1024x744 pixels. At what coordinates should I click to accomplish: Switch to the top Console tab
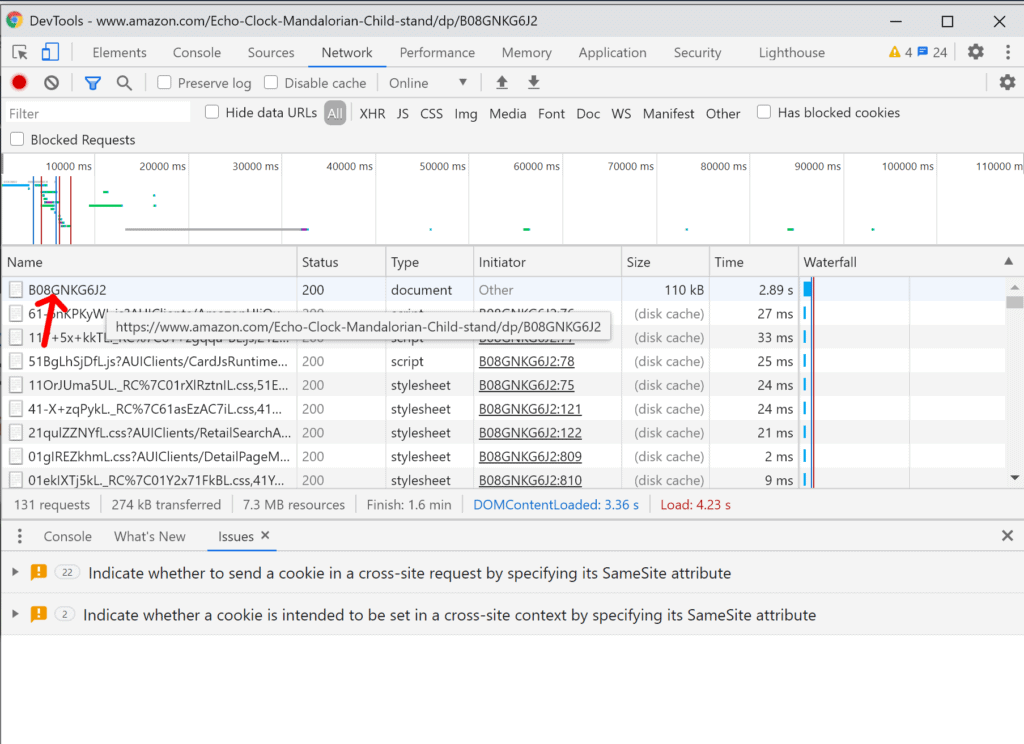coord(197,52)
